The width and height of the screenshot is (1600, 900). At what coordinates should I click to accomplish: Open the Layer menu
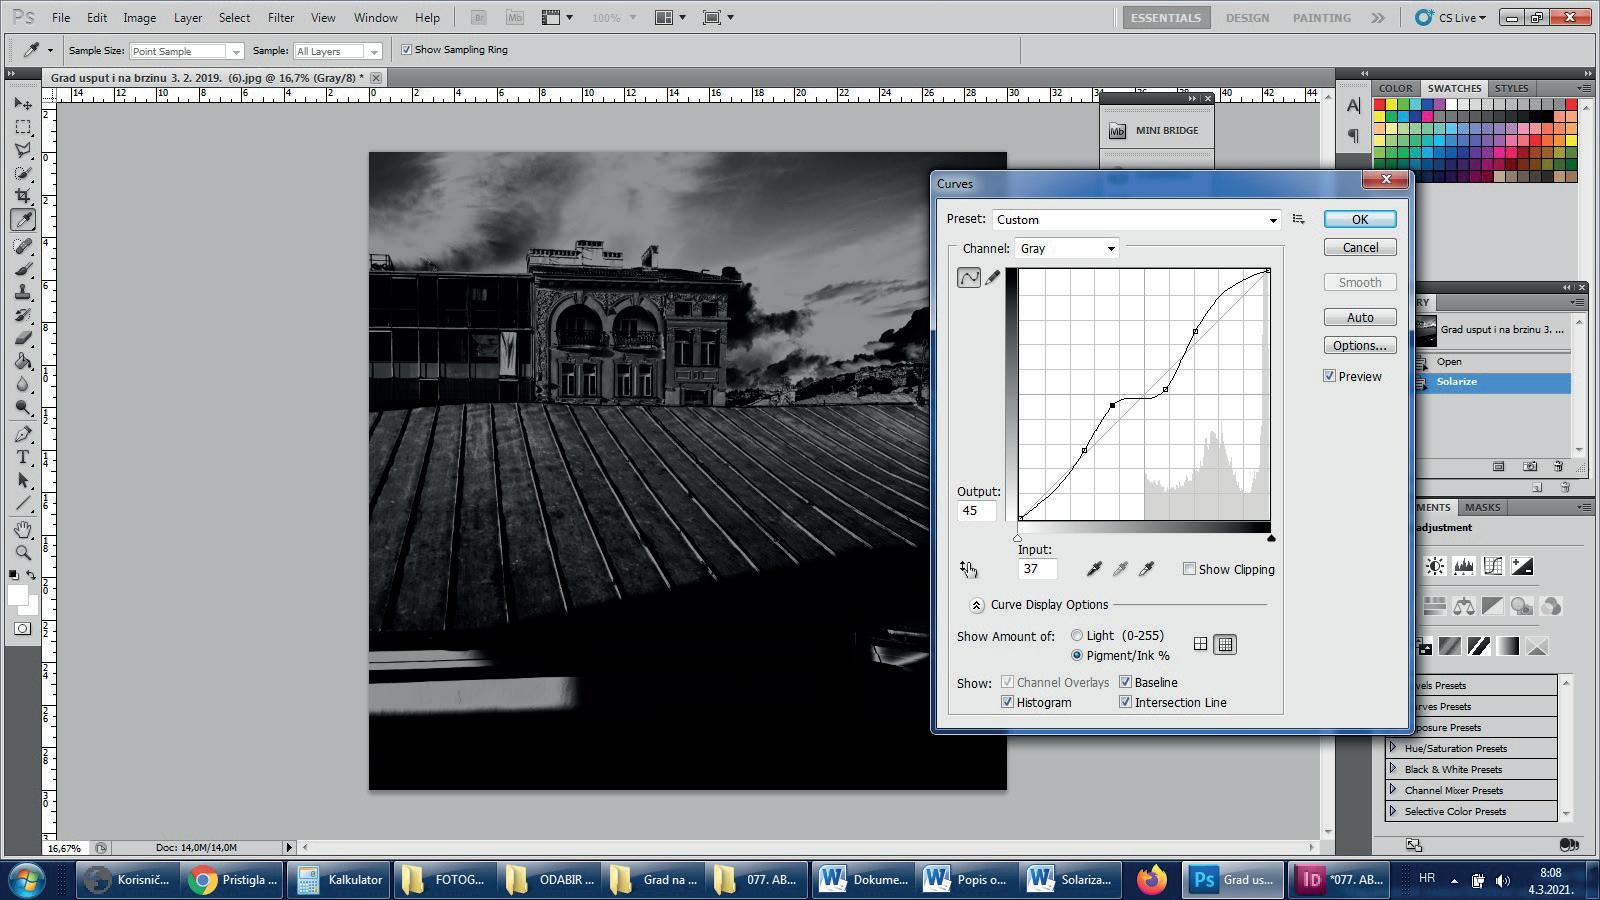click(x=188, y=18)
